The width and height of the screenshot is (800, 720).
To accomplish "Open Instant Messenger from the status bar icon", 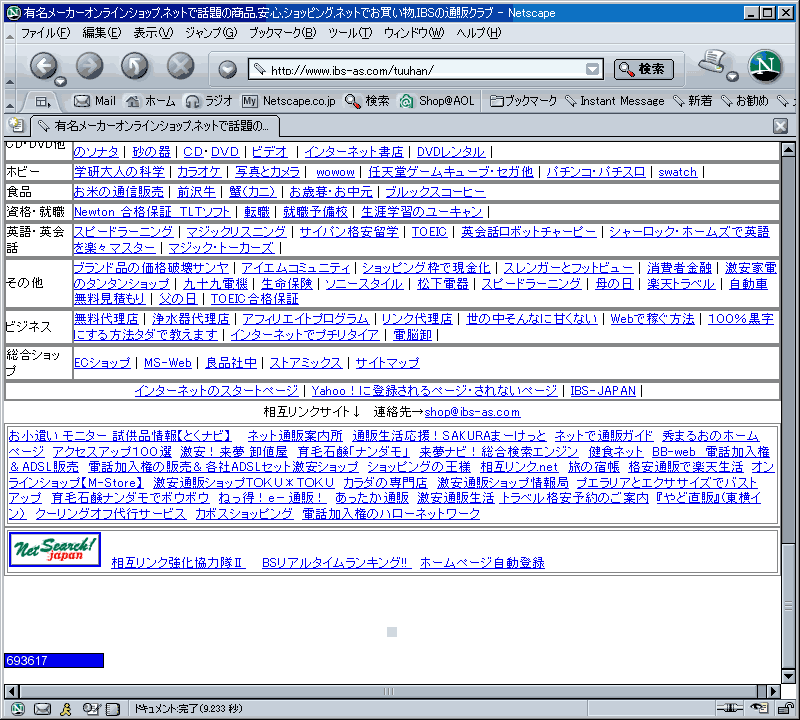I will click(66, 708).
